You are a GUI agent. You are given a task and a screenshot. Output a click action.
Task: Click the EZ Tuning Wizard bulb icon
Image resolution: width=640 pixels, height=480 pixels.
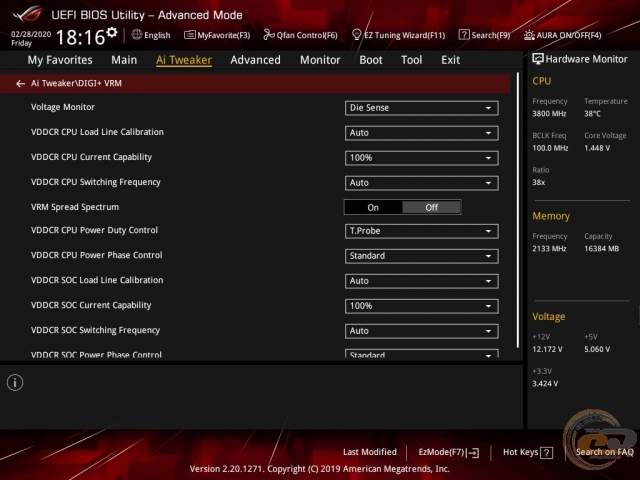pos(356,35)
